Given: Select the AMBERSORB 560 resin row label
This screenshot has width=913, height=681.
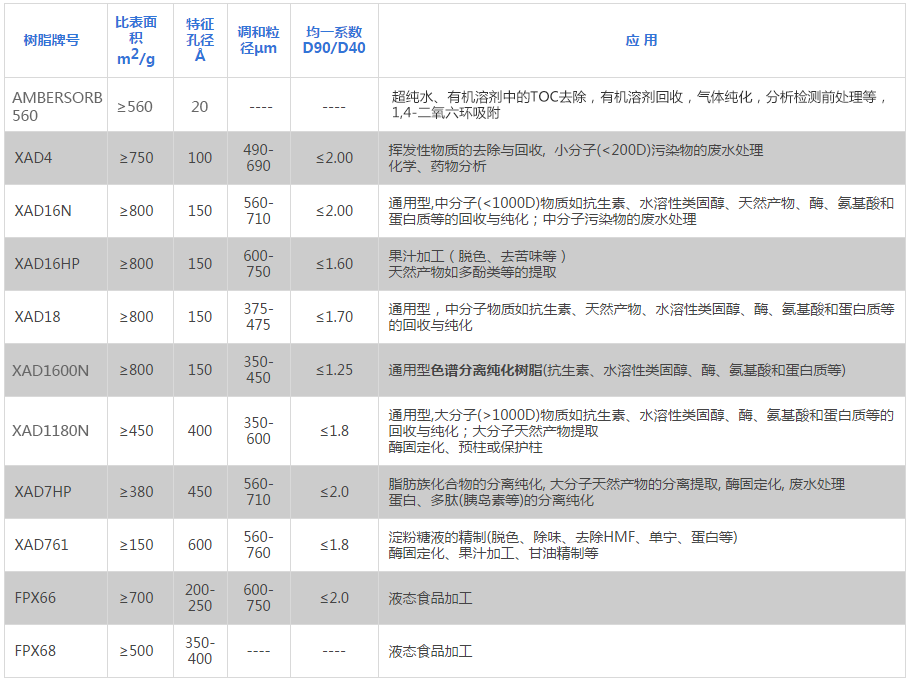Looking at the screenshot, I should pos(55,103).
